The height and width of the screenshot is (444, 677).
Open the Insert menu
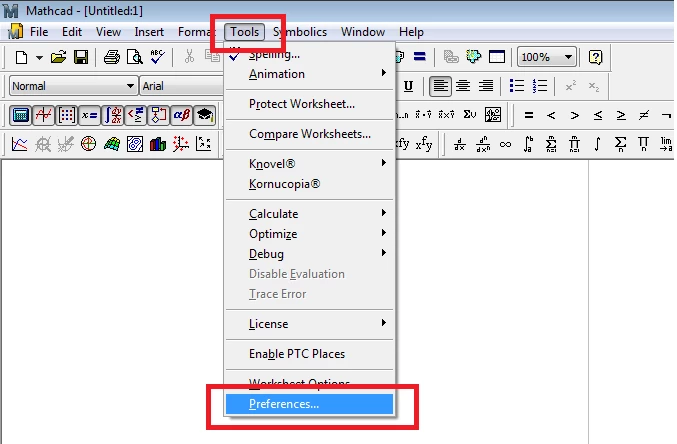[149, 32]
